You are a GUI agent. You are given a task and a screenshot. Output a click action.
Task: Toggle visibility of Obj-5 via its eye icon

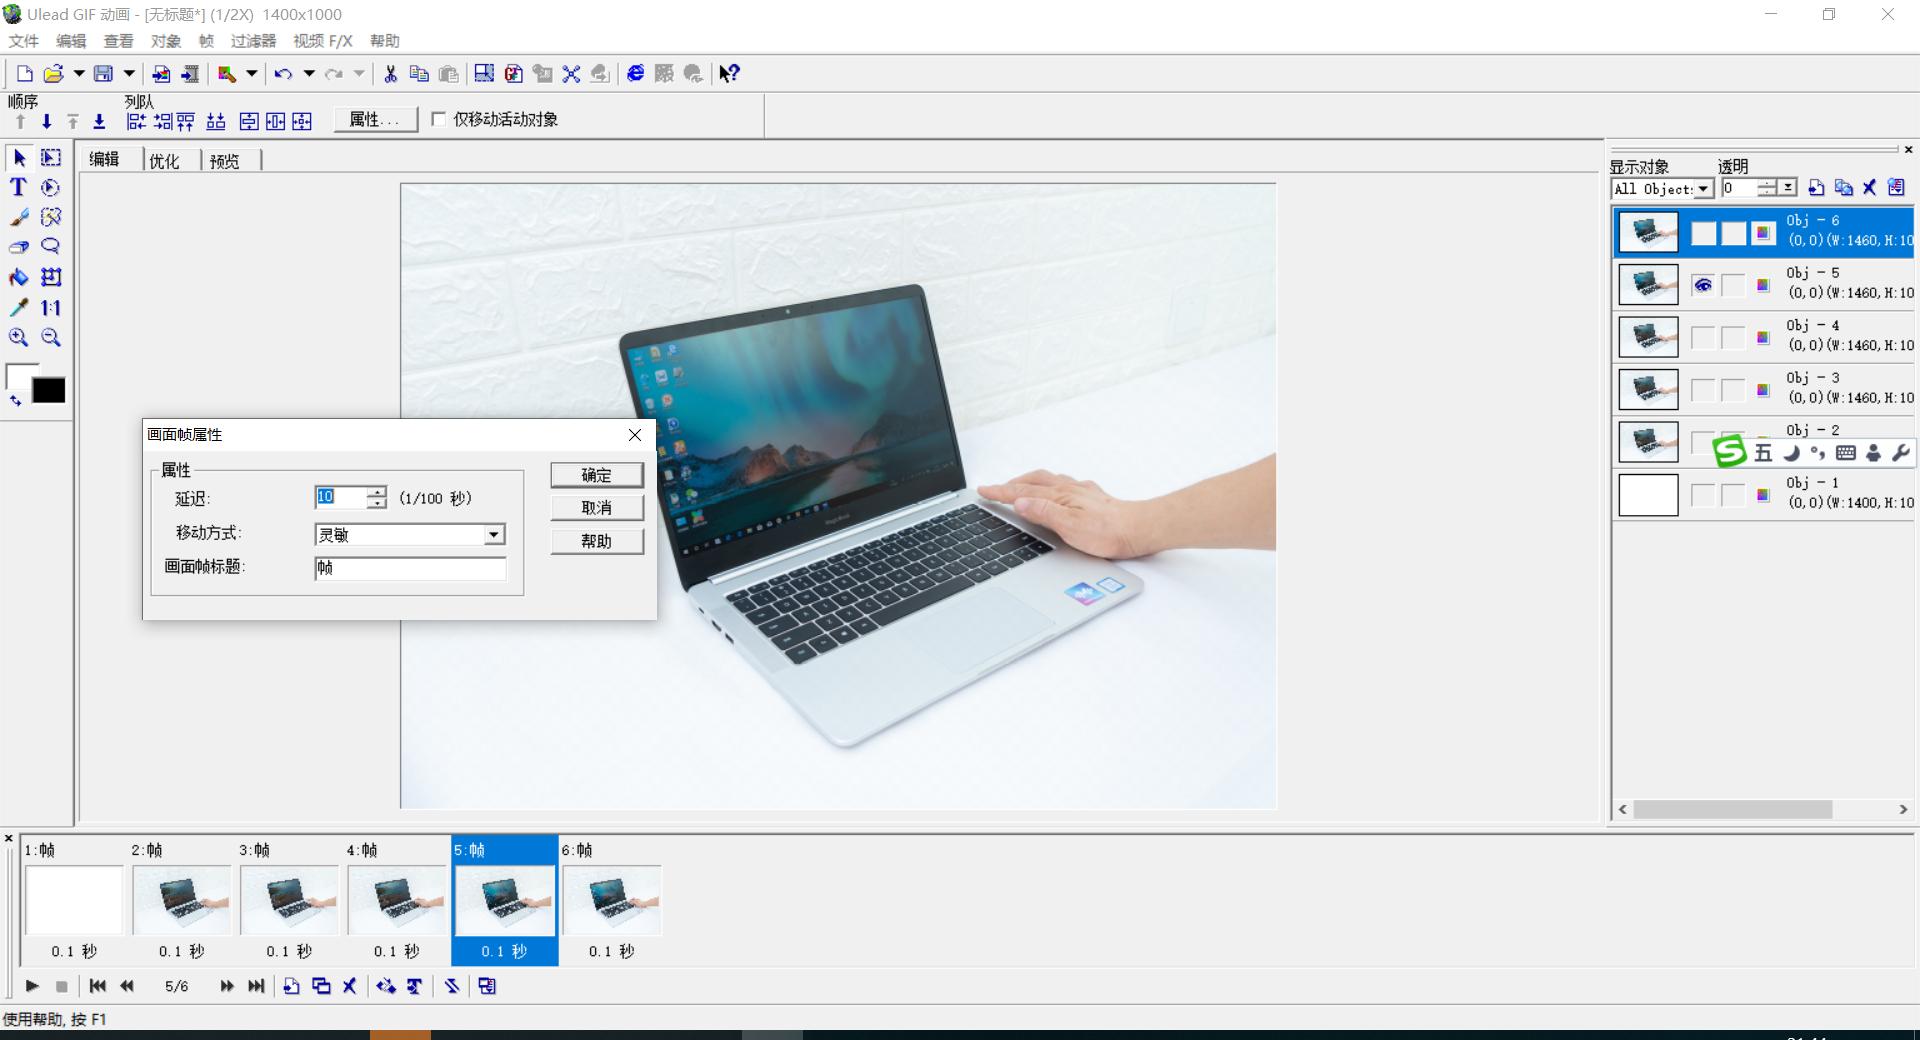(x=1704, y=285)
